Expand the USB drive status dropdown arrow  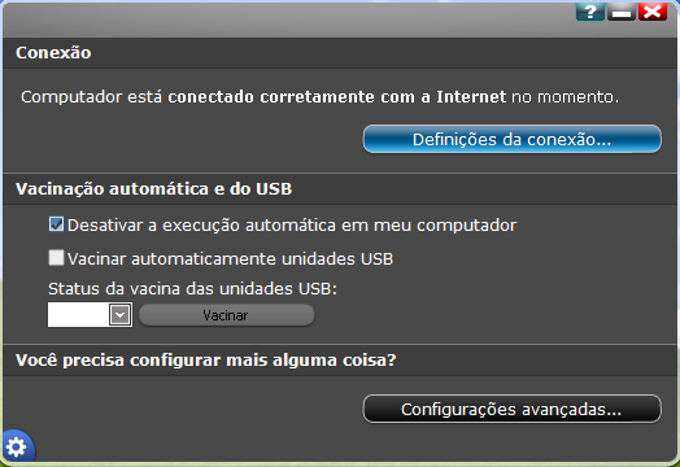coord(120,315)
